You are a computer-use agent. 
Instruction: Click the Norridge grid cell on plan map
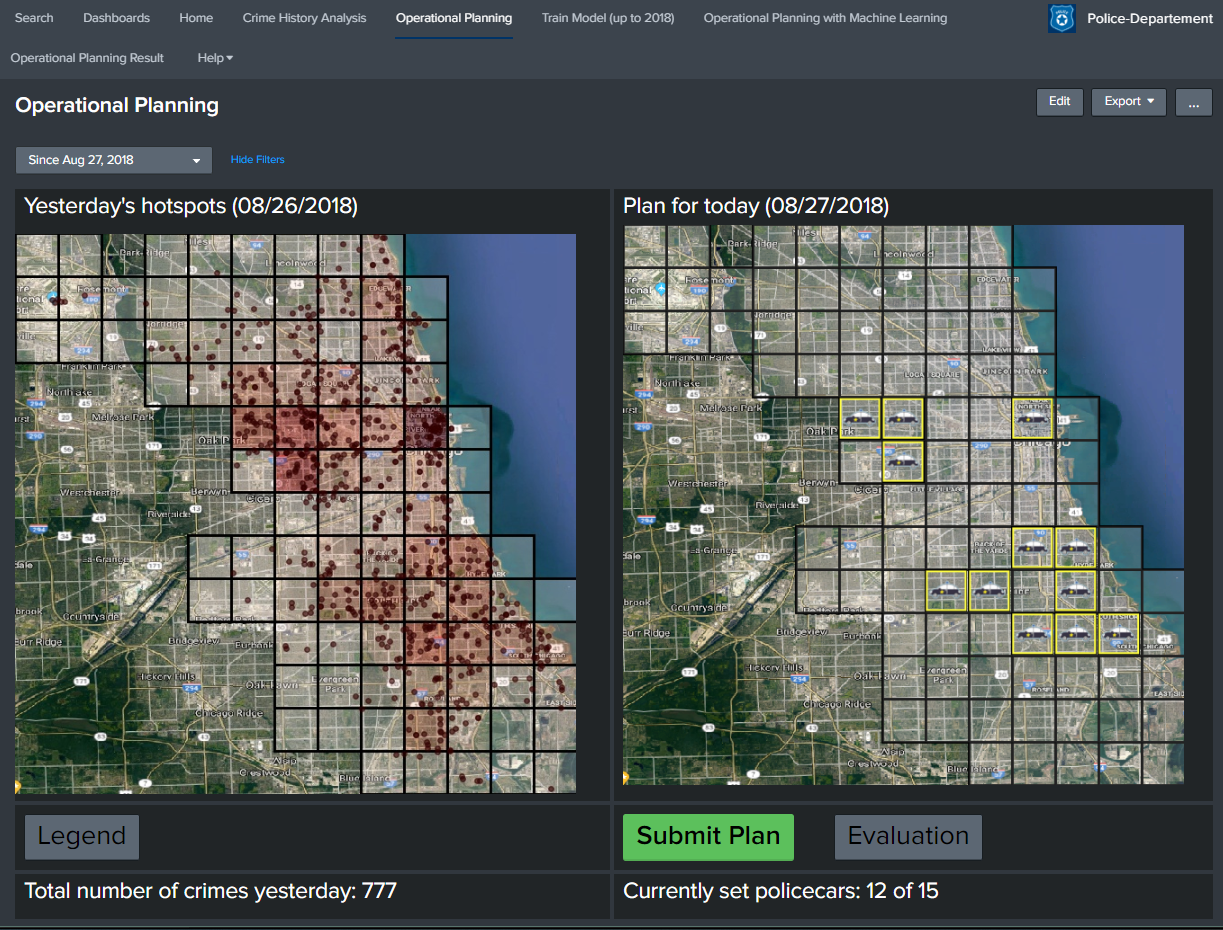(774, 332)
